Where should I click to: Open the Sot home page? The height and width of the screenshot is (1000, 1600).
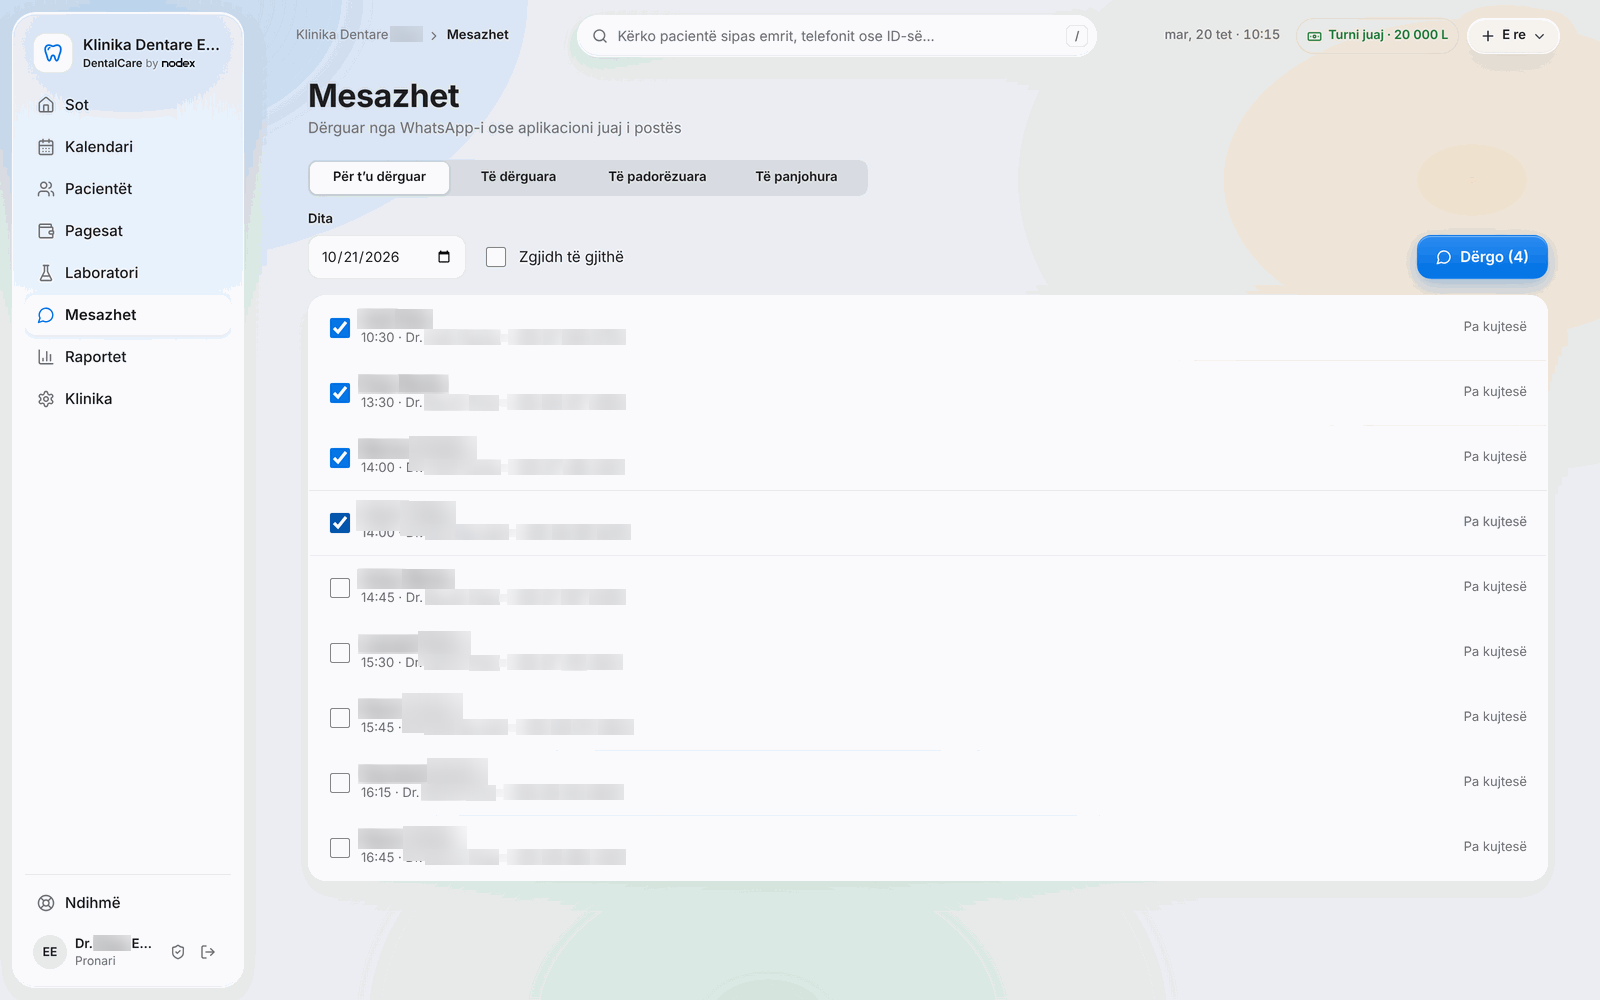point(128,105)
